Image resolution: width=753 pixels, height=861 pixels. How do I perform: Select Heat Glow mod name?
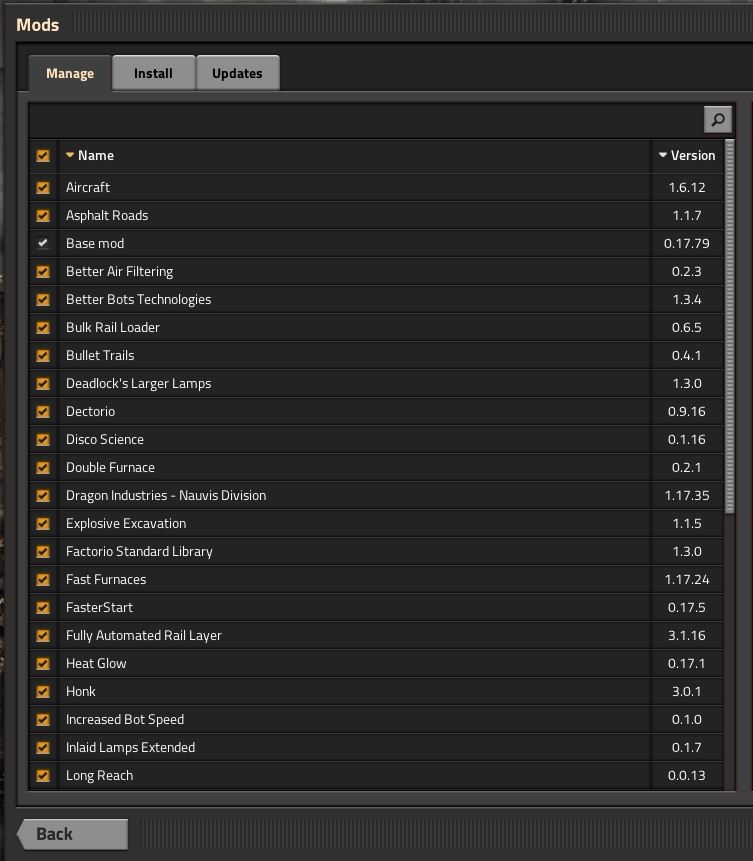point(96,663)
